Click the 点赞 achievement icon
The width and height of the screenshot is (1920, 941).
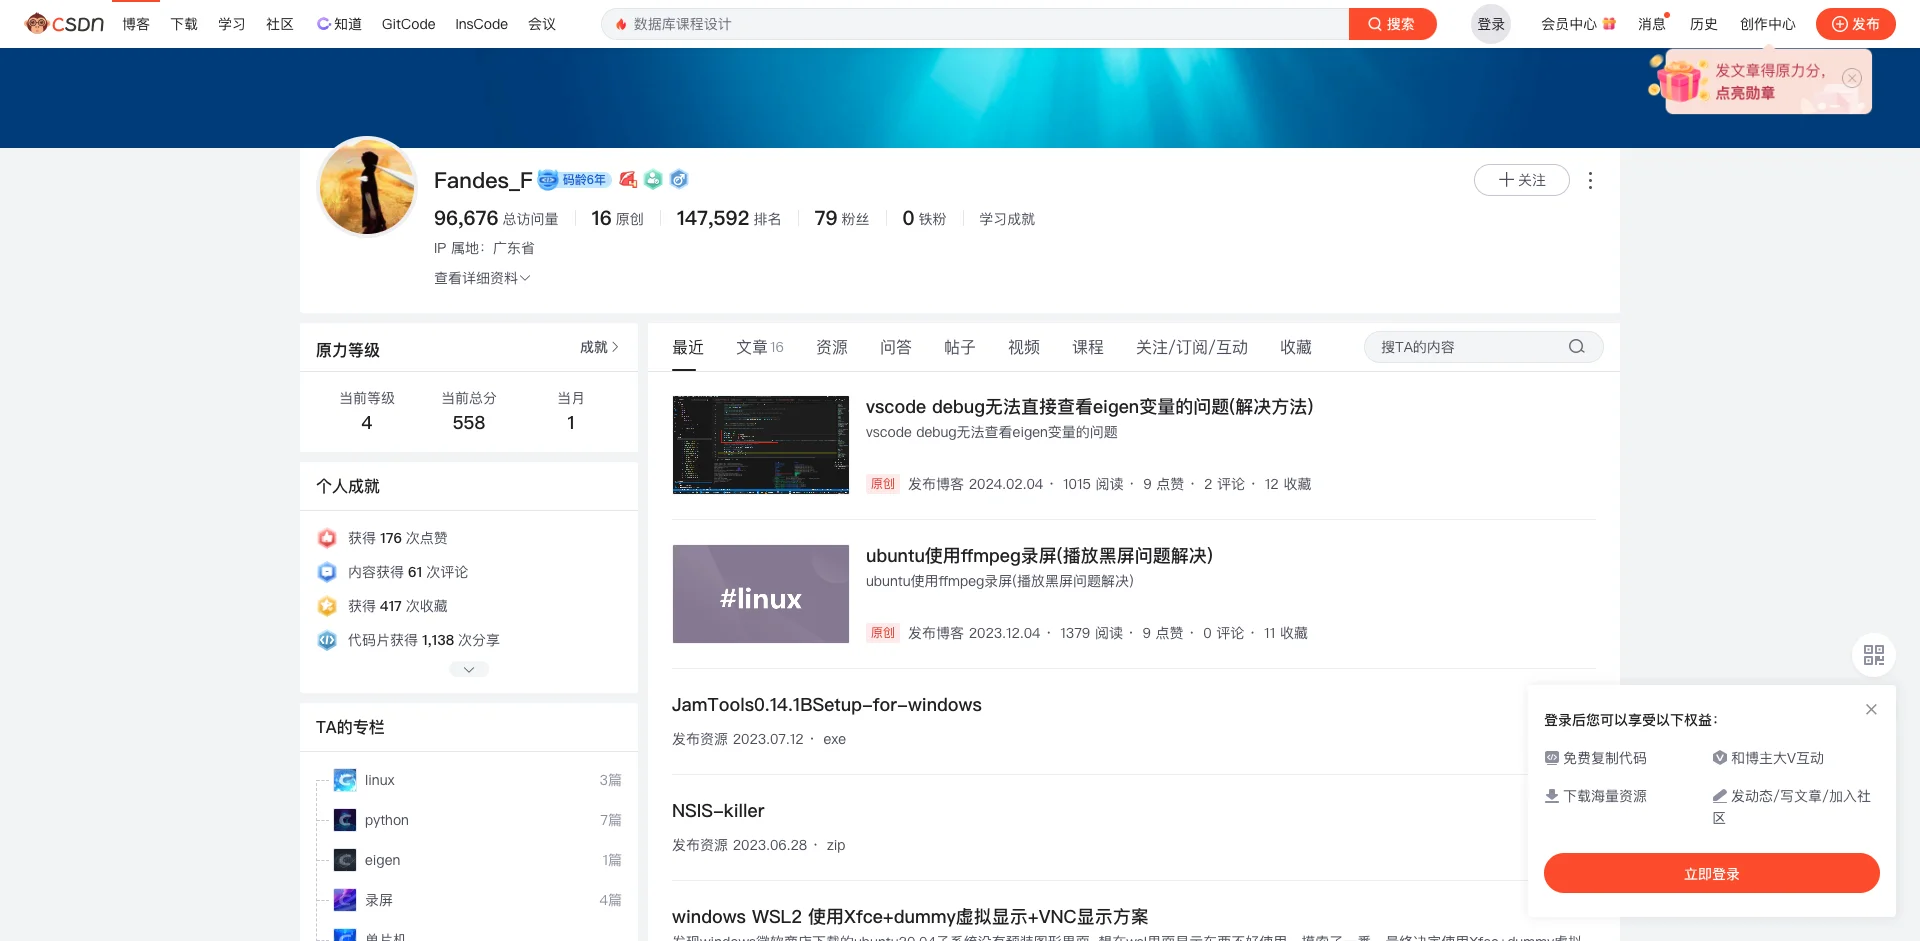(x=327, y=538)
